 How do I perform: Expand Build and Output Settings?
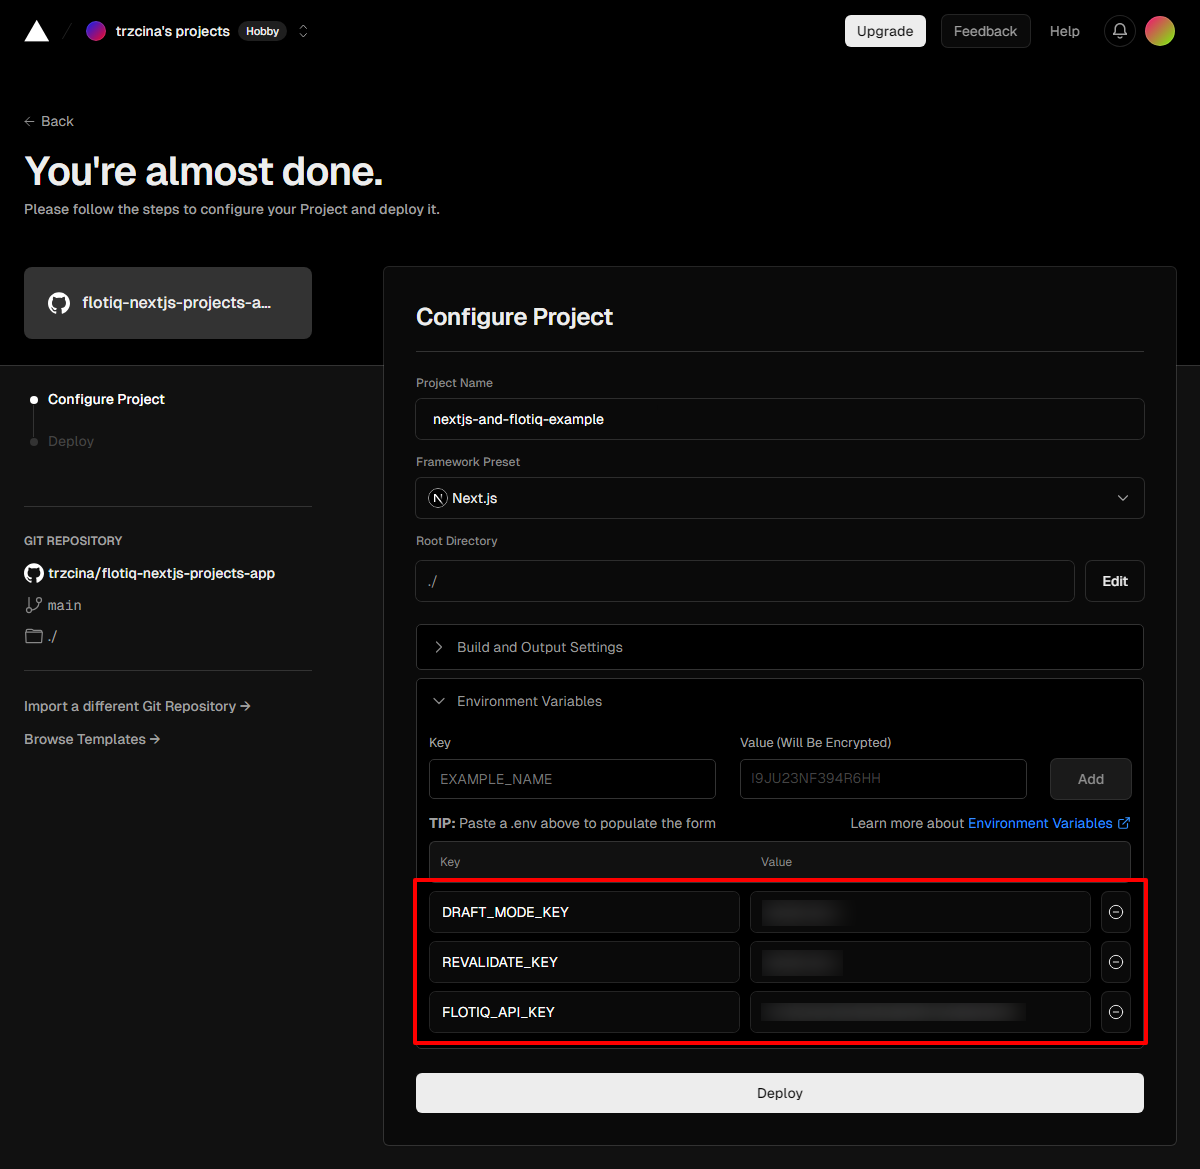(780, 647)
